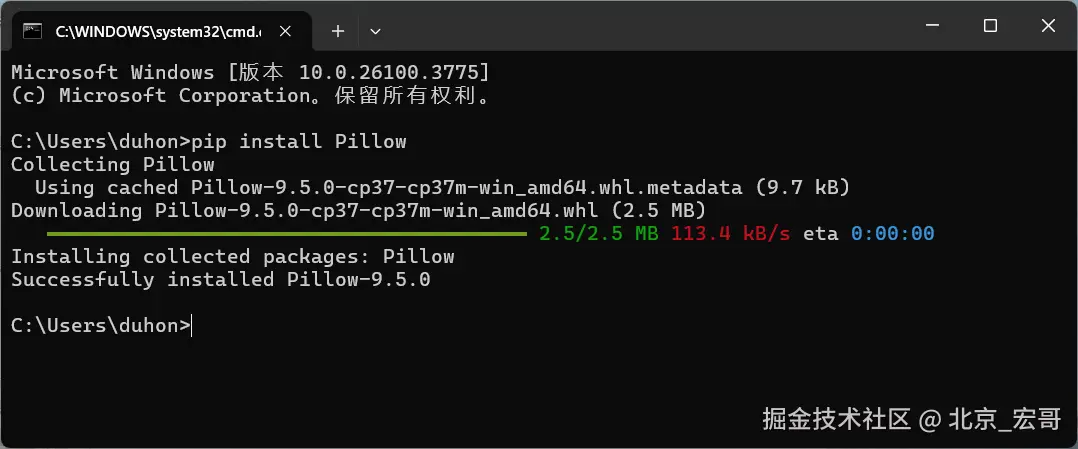1078x449 pixels.
Task: Click the Using cached Pillow metadata line
Action: point(443,188)
